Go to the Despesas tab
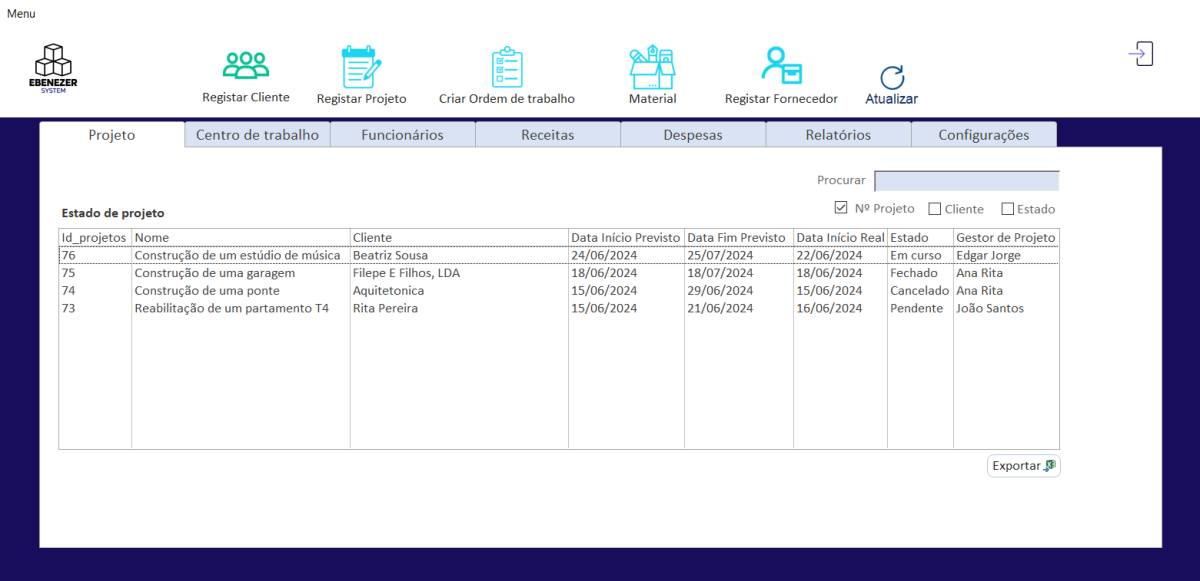 click(x=693, y=135)
